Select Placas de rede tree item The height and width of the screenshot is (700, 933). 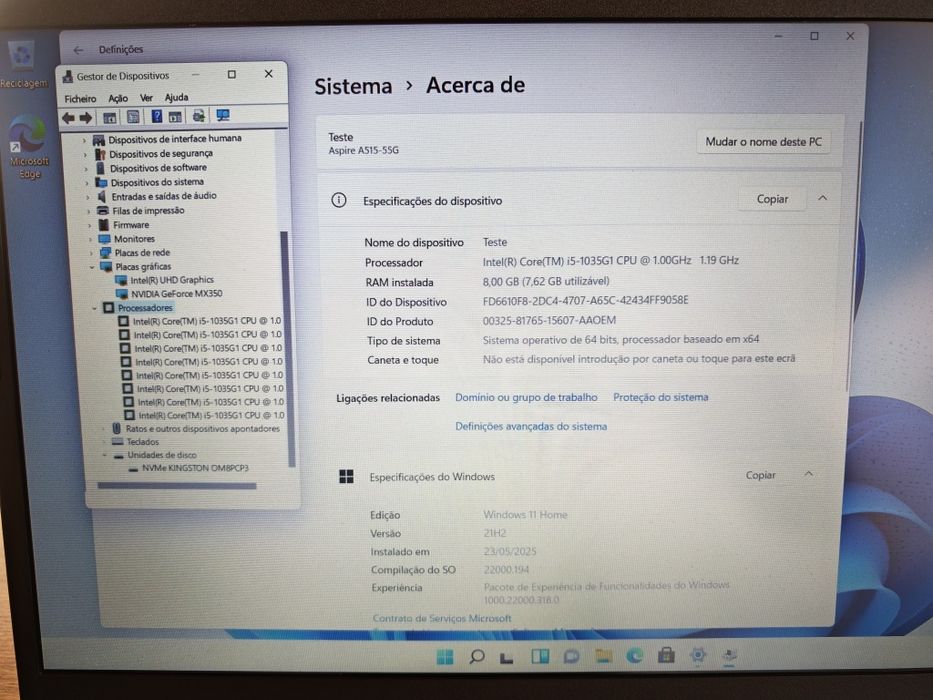point(142,253)
